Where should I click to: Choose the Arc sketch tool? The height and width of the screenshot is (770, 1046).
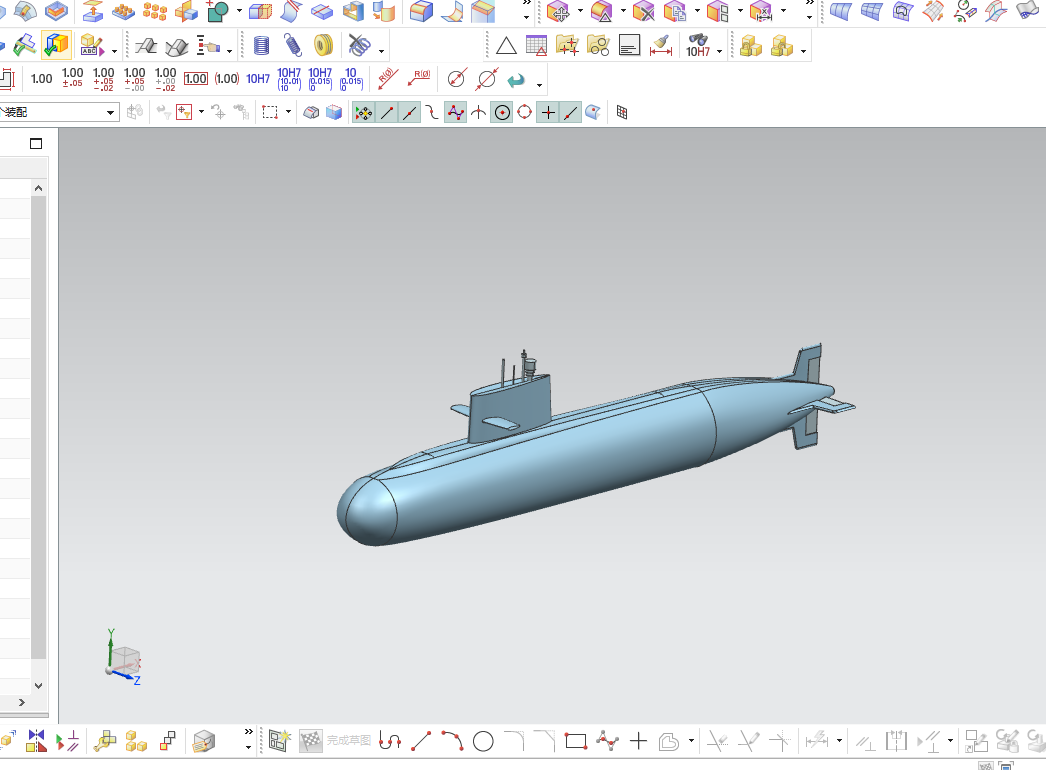pos(452,741)
